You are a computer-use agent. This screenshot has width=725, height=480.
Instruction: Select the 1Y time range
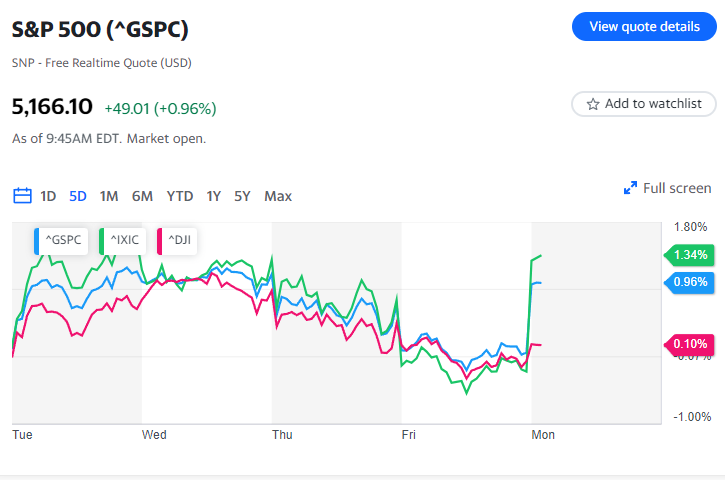(x=214, y=196)
